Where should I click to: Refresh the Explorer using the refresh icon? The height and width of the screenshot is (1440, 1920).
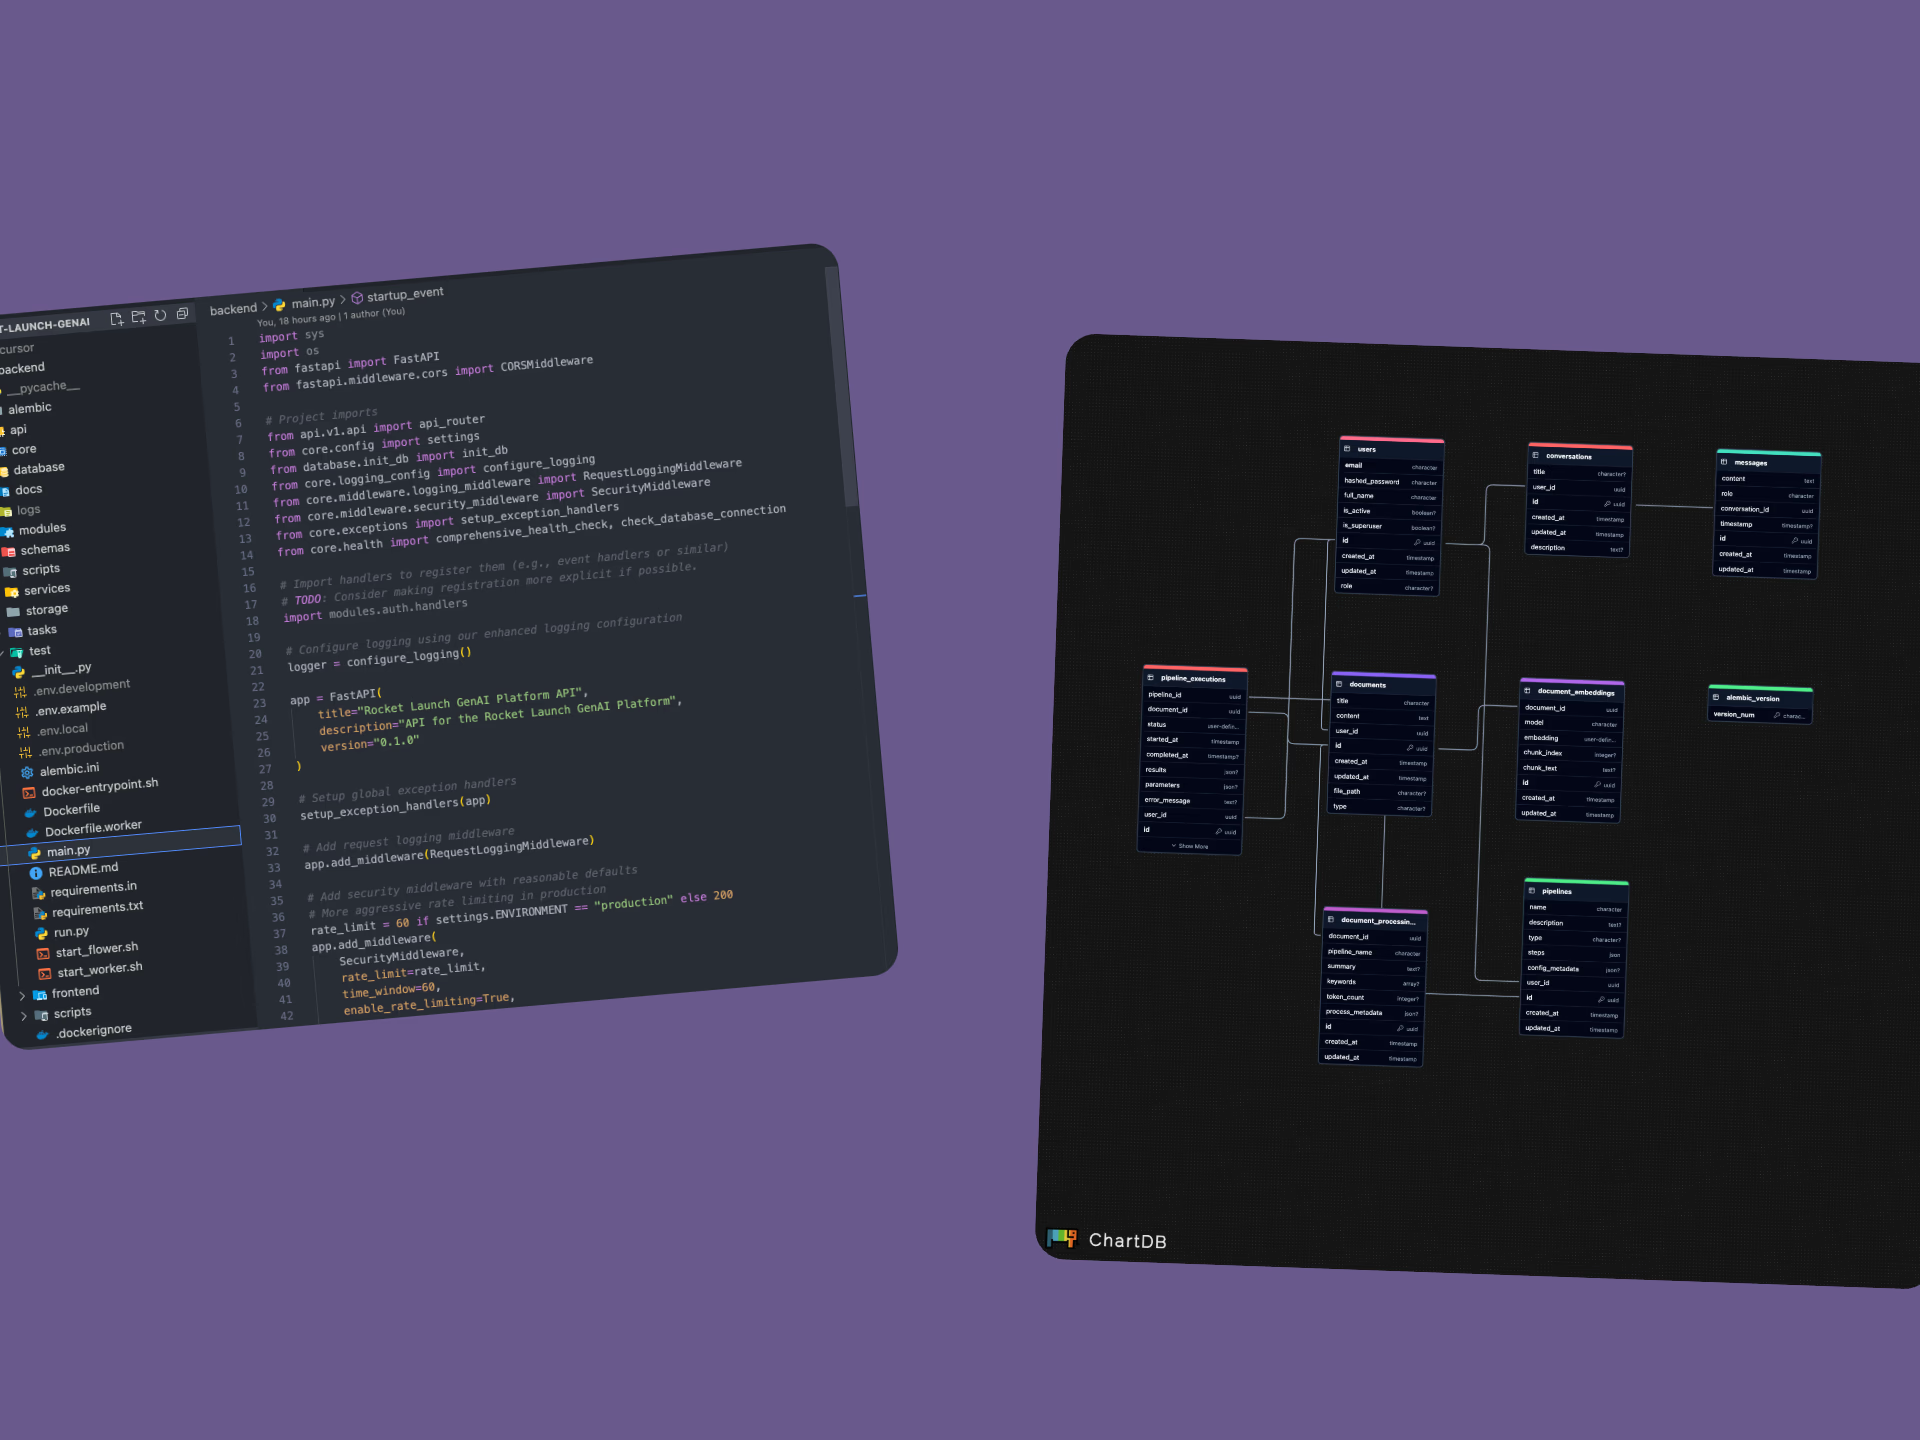point(160,315)
